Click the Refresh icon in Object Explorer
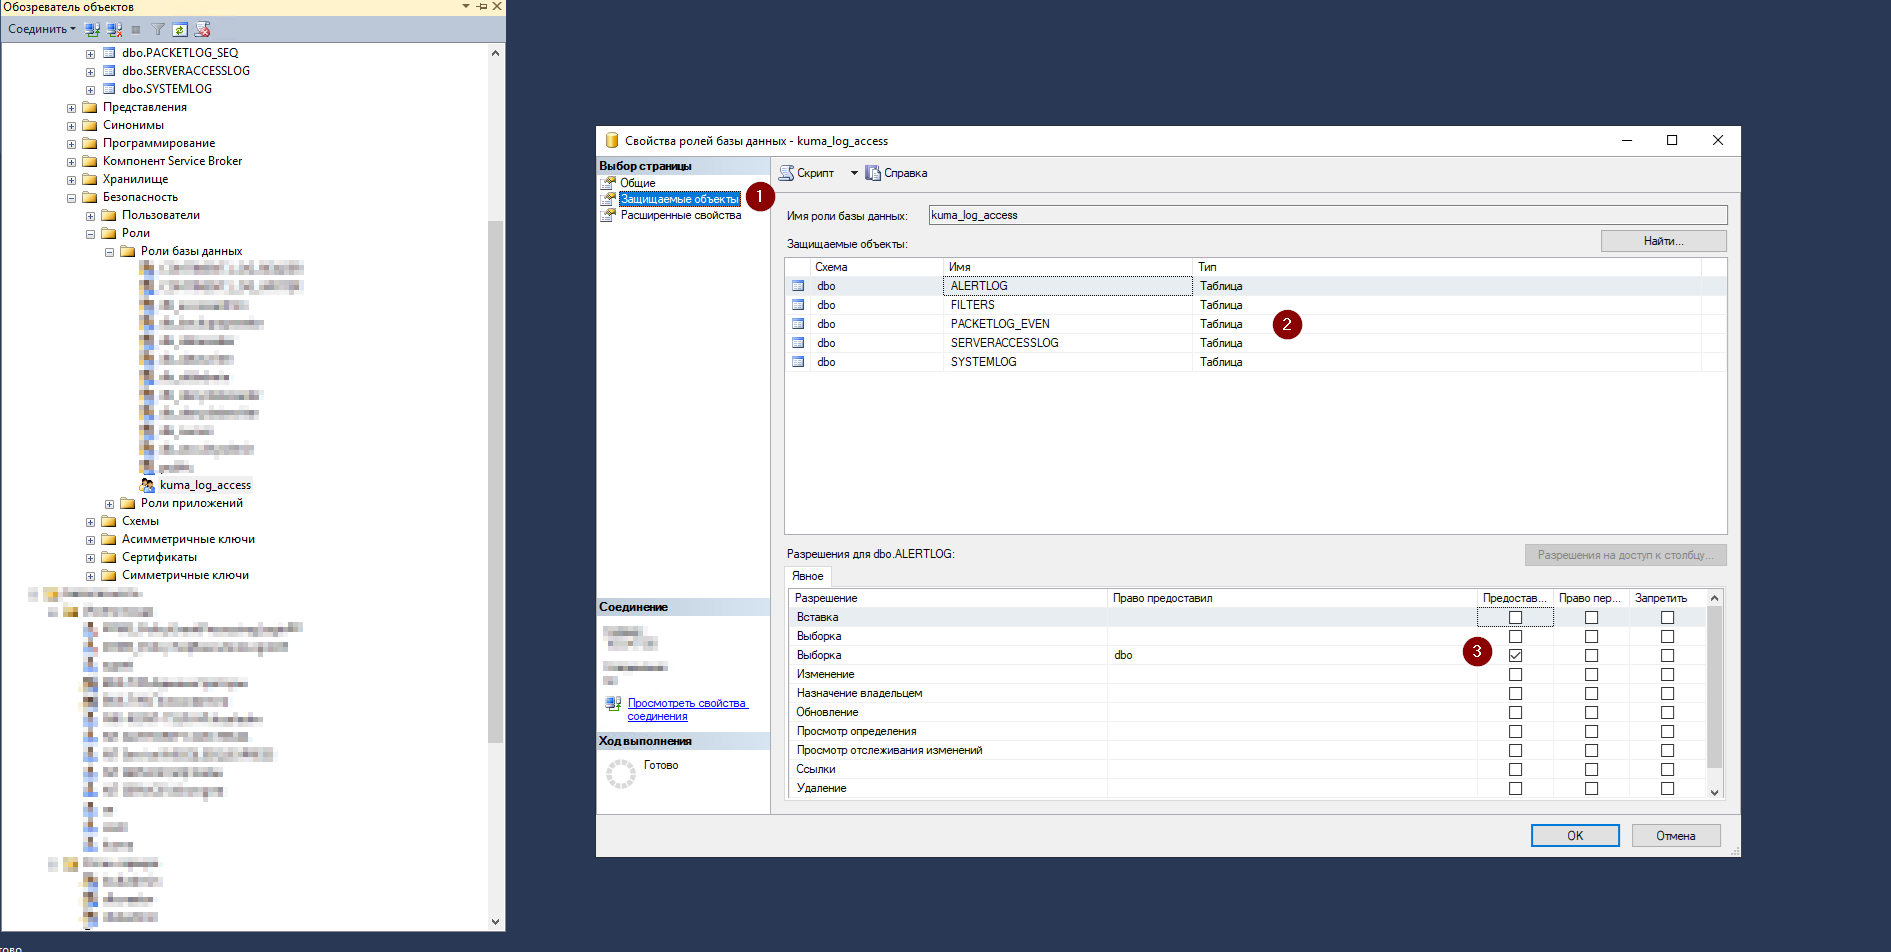The image size is (1891, 952). (x=180, y=29)
